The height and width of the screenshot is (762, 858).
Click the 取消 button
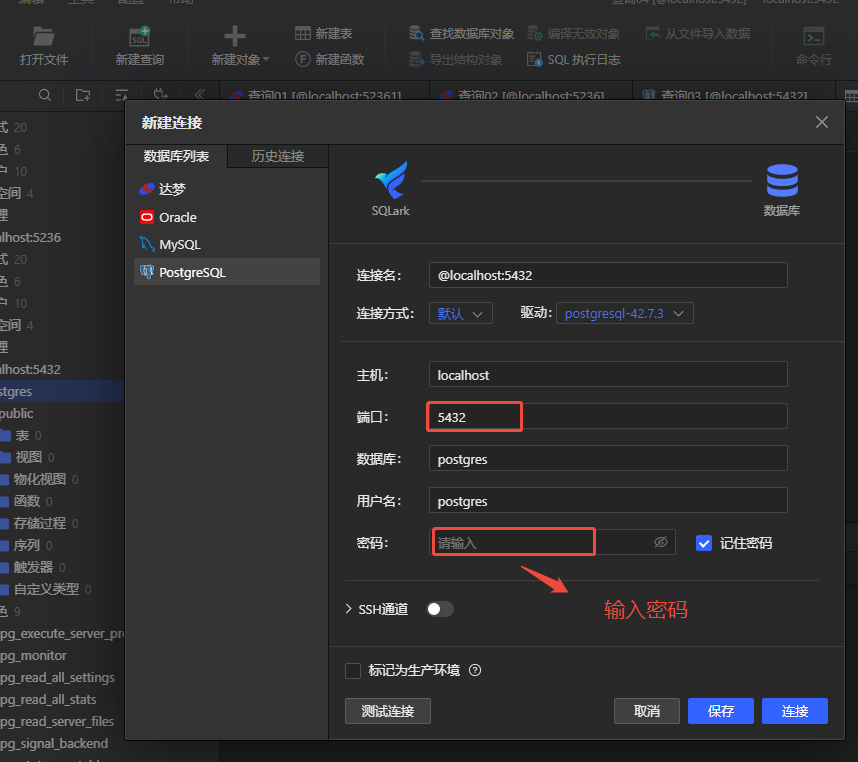[x=646, y=711]
